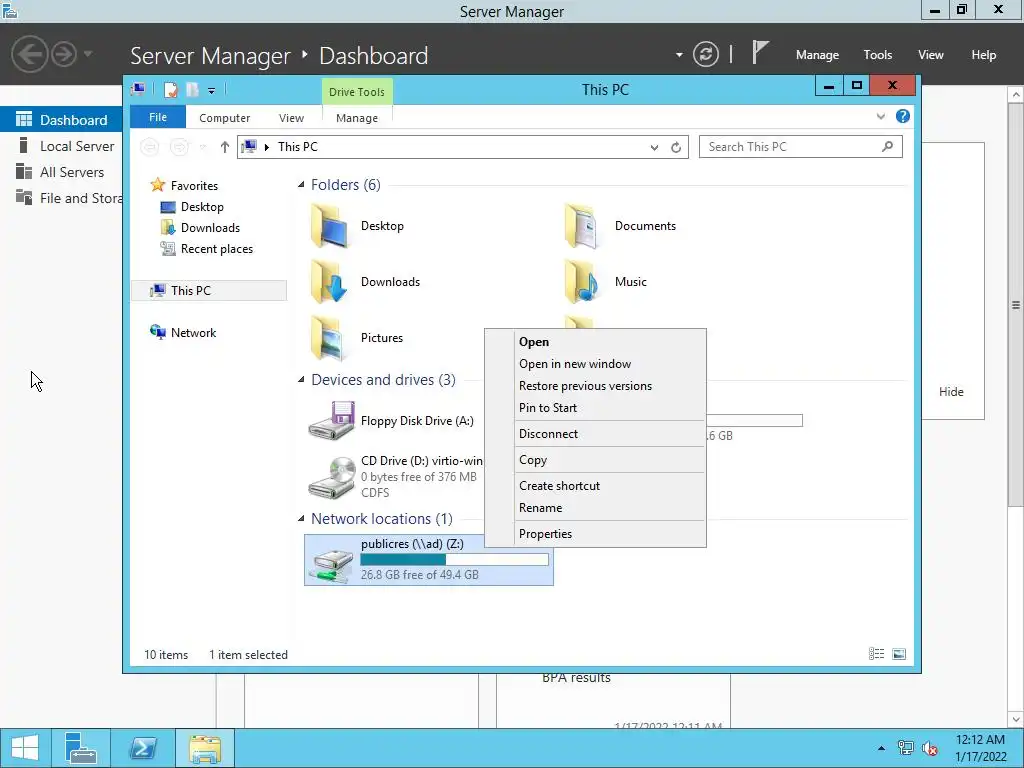Select the publicres (\\ad) (Z:) network drive
This screenshot has height=768, width=1024.
pos(429,560)
